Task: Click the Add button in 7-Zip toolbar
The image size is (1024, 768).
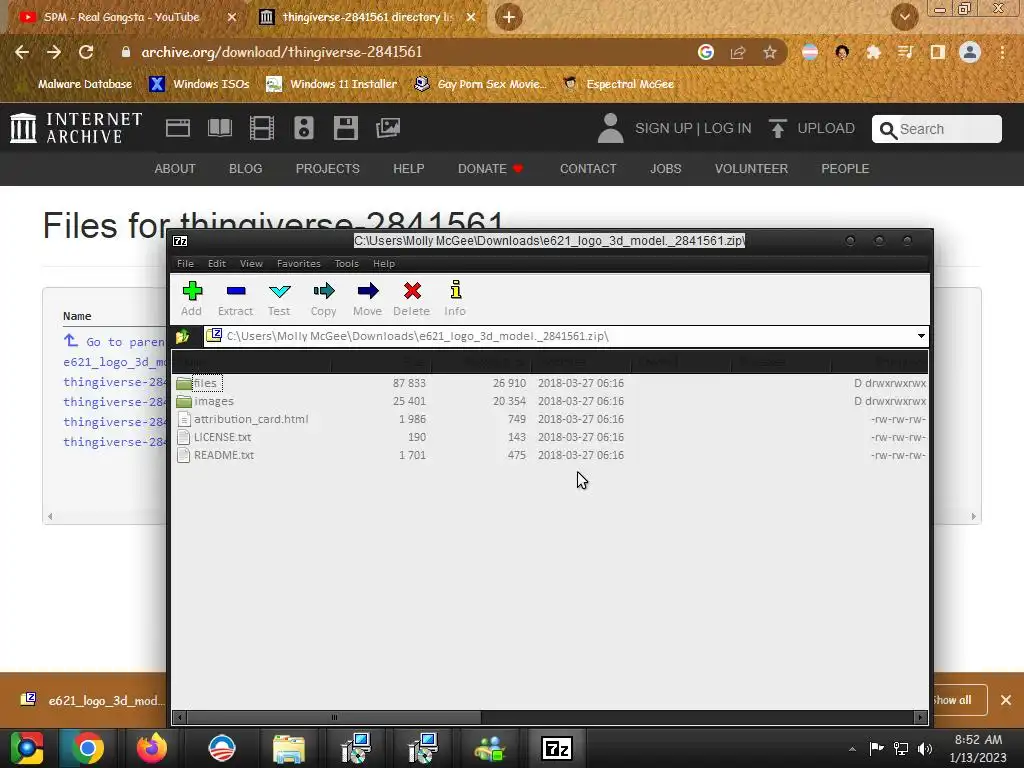Action: point(191,298)
